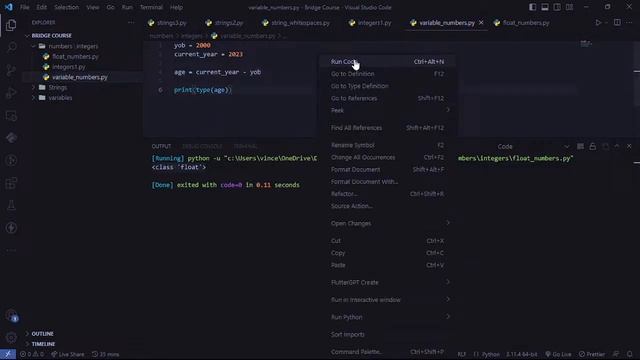Screen dimensions: 640x360
Task: Open Command Palette from context menu
Action: point(387,352)
